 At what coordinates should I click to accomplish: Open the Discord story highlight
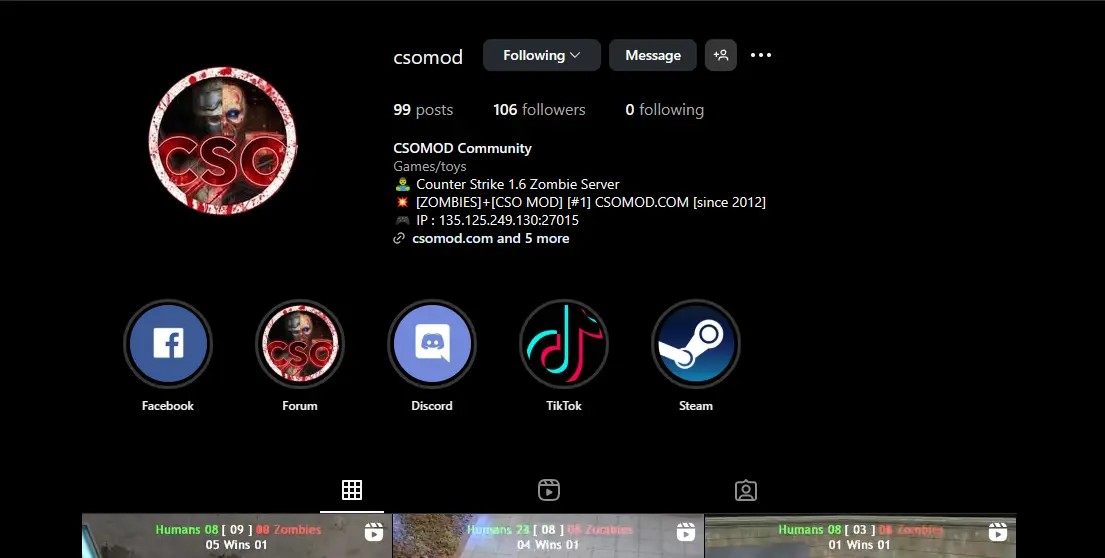click(x=432, y=344)
